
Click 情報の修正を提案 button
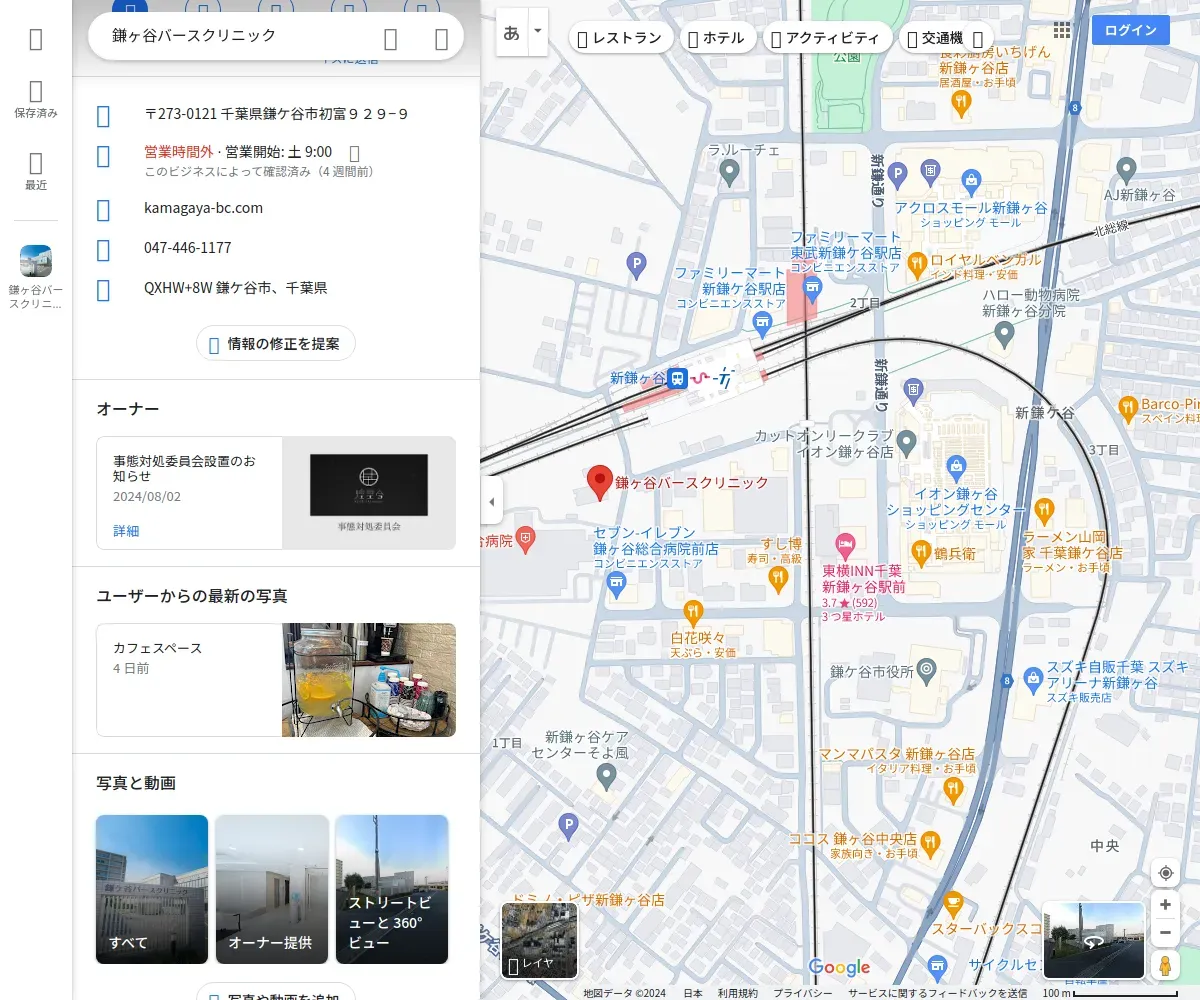coord(276,343)
